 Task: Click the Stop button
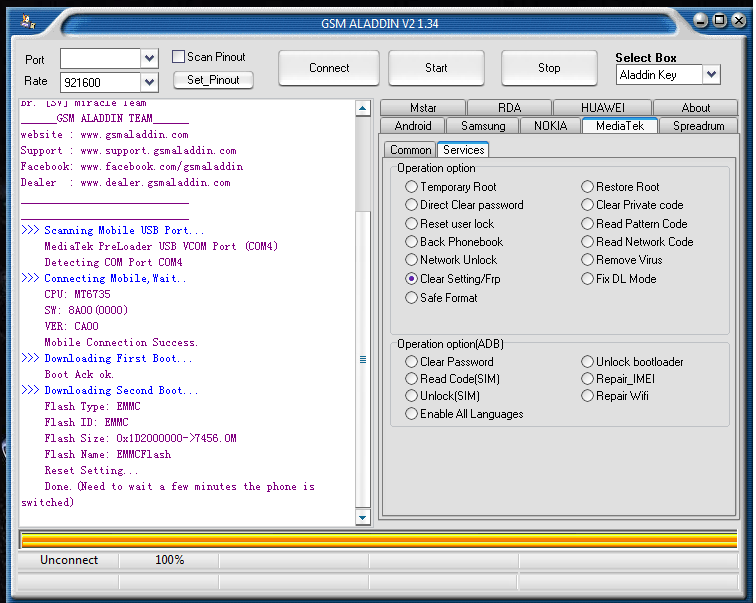coord(549,68)
